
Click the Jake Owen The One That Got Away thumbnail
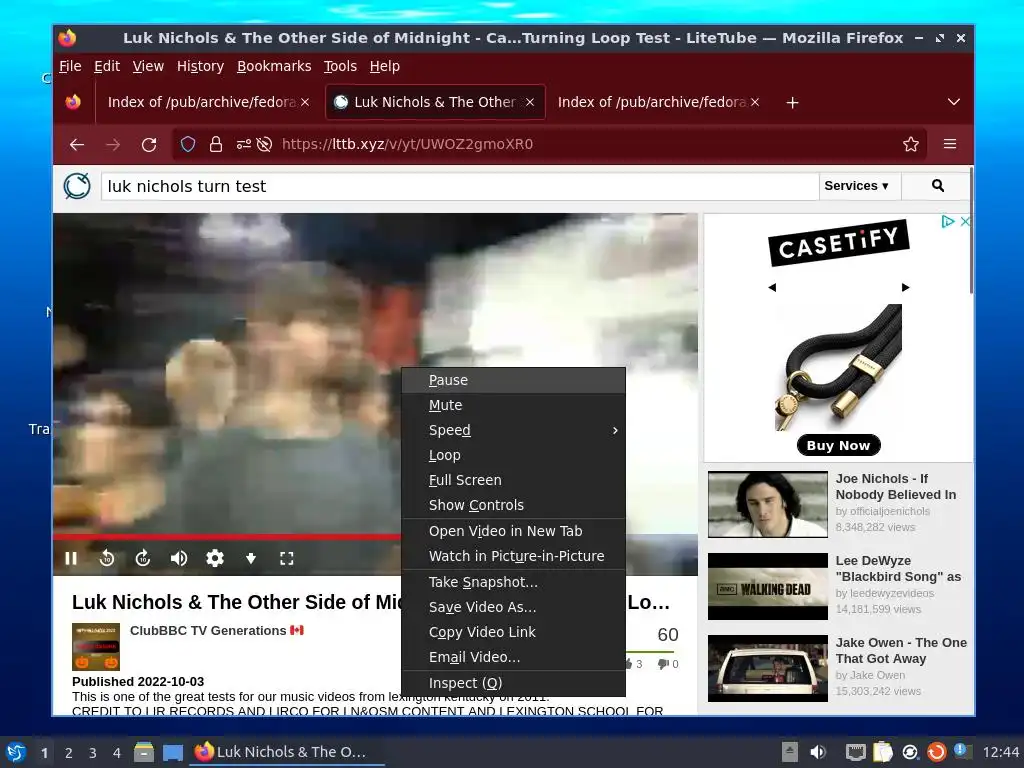tap(767, 668)
